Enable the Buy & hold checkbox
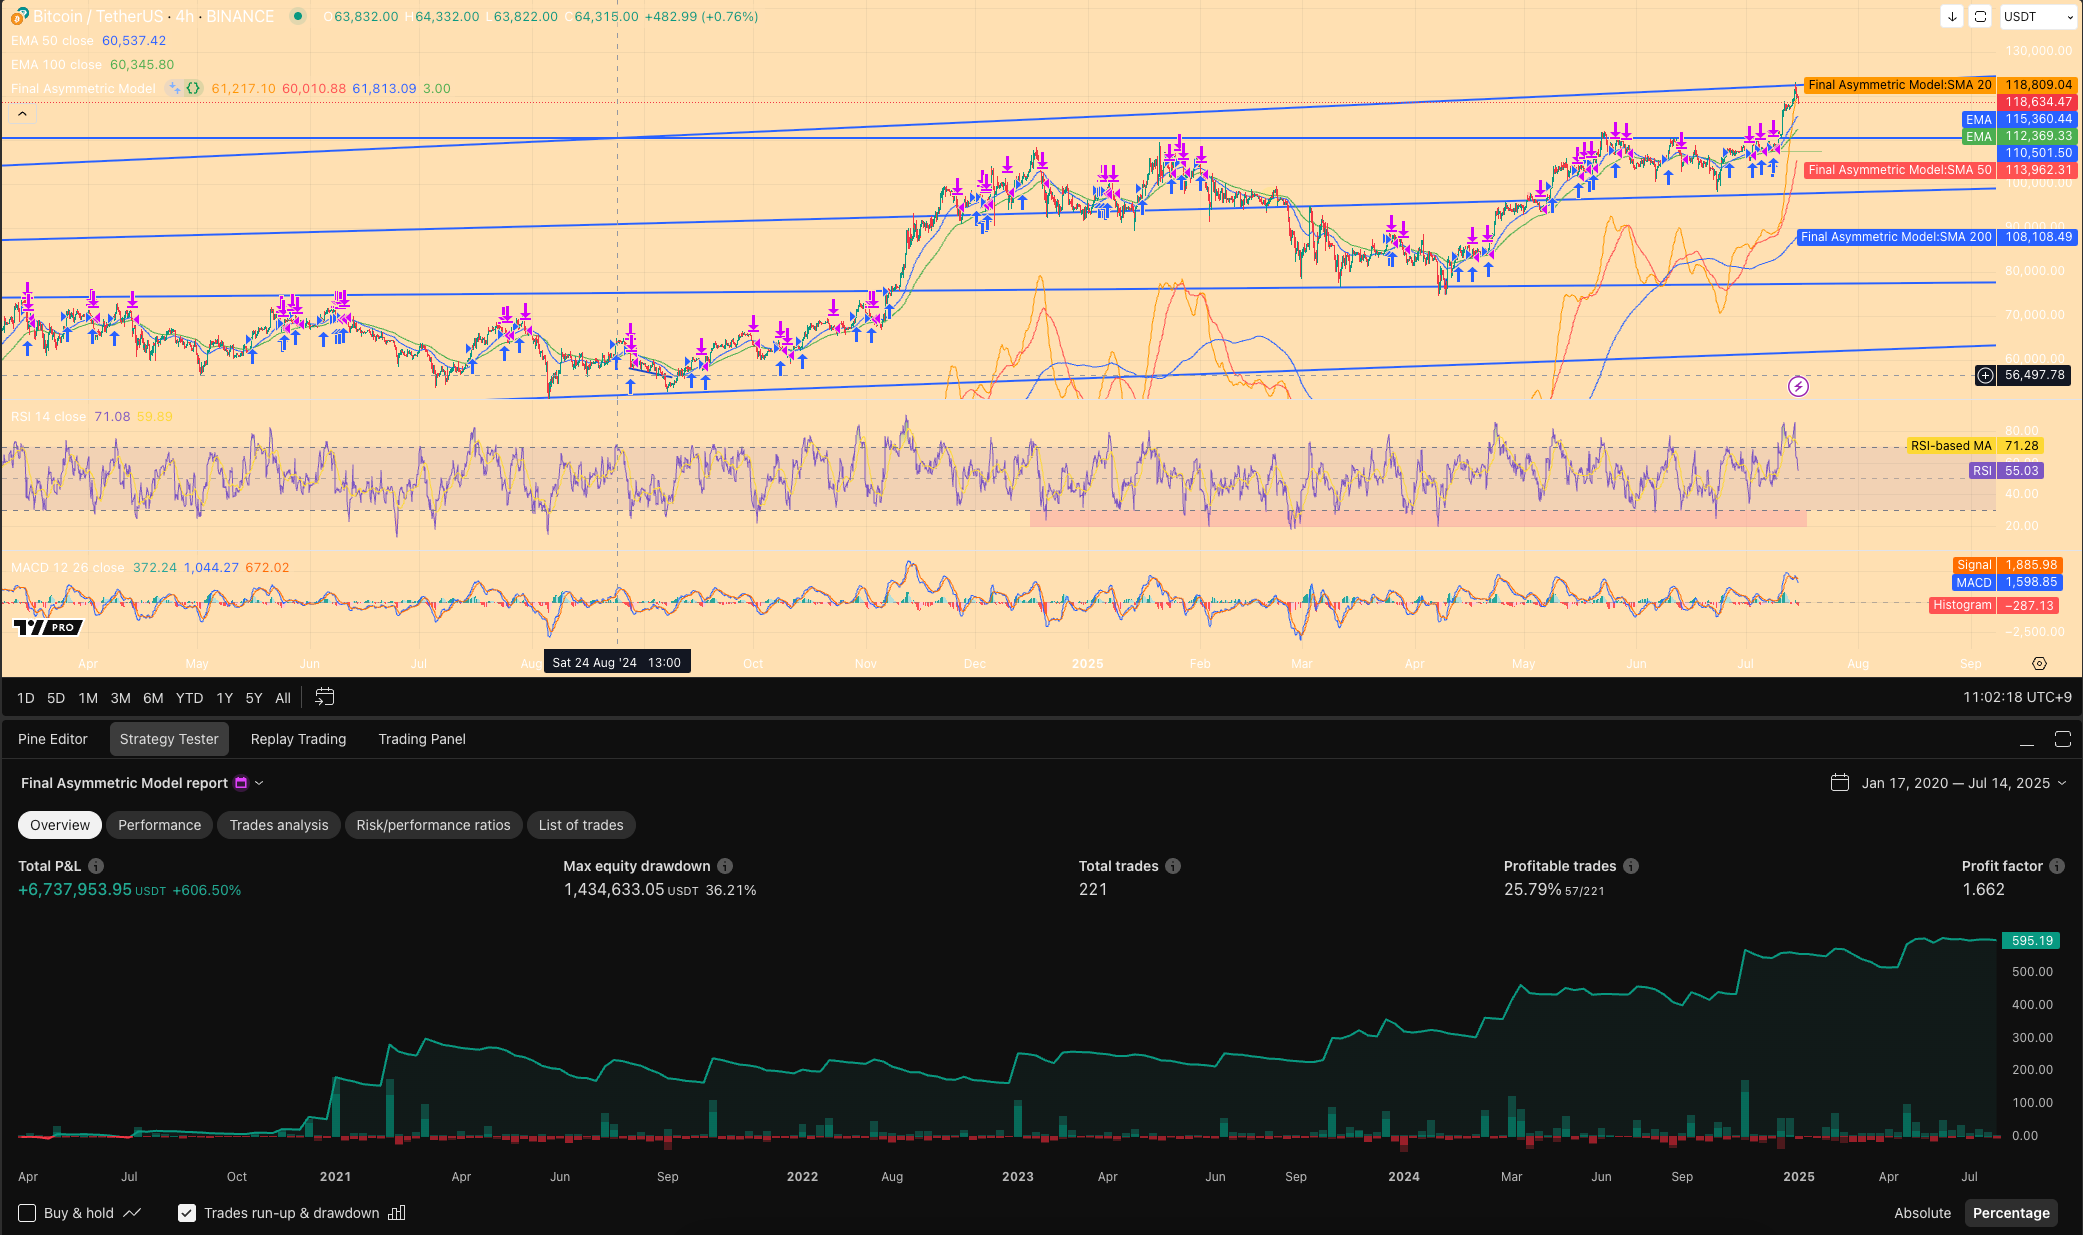The image size is (2083, 1235). 28,1213
